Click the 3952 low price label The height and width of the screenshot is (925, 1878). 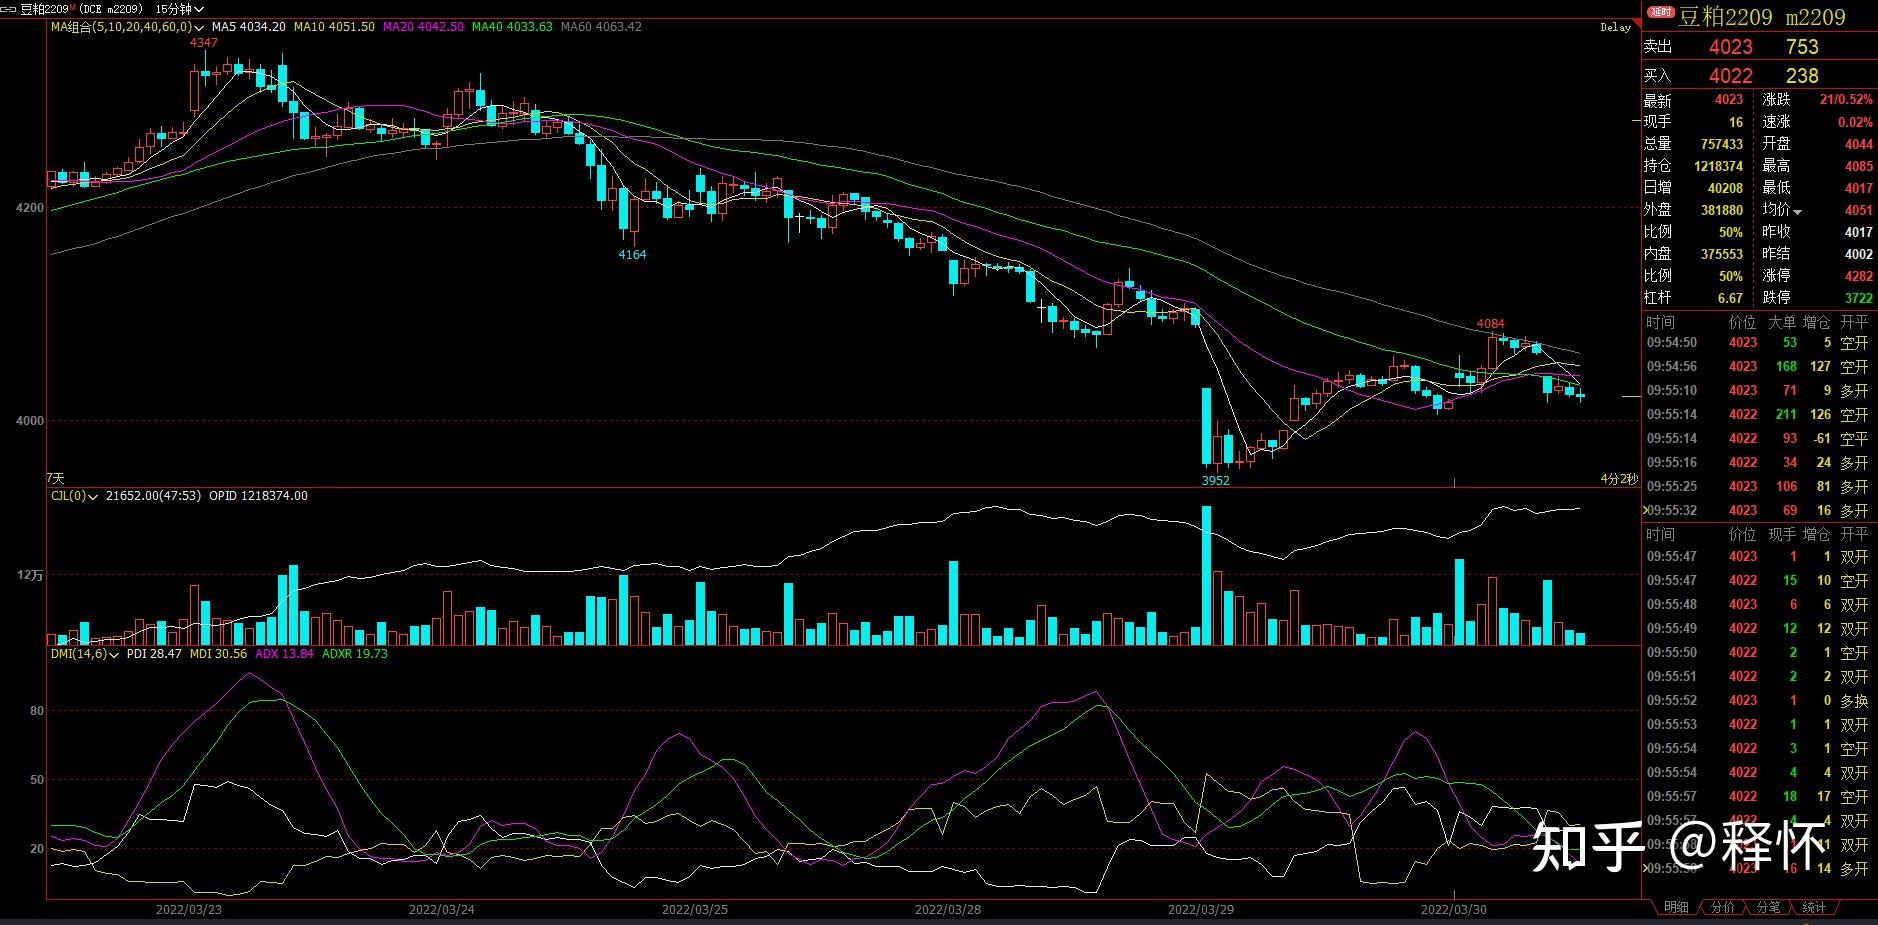pyautogui.click(x=1215, y=481)
